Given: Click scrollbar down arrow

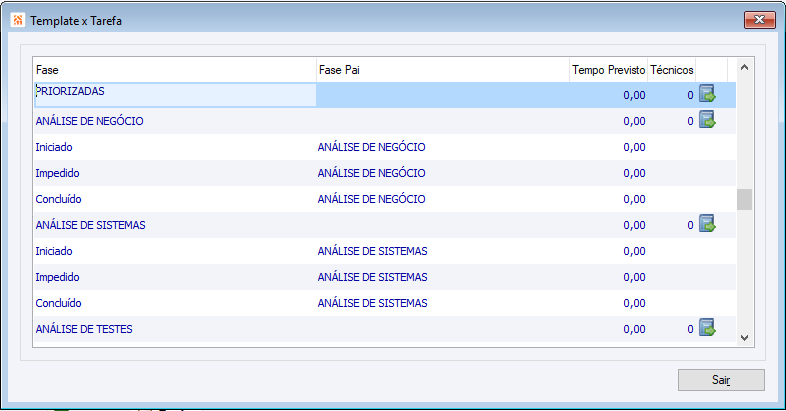Looking at the screenshot, I should (744, 338).
